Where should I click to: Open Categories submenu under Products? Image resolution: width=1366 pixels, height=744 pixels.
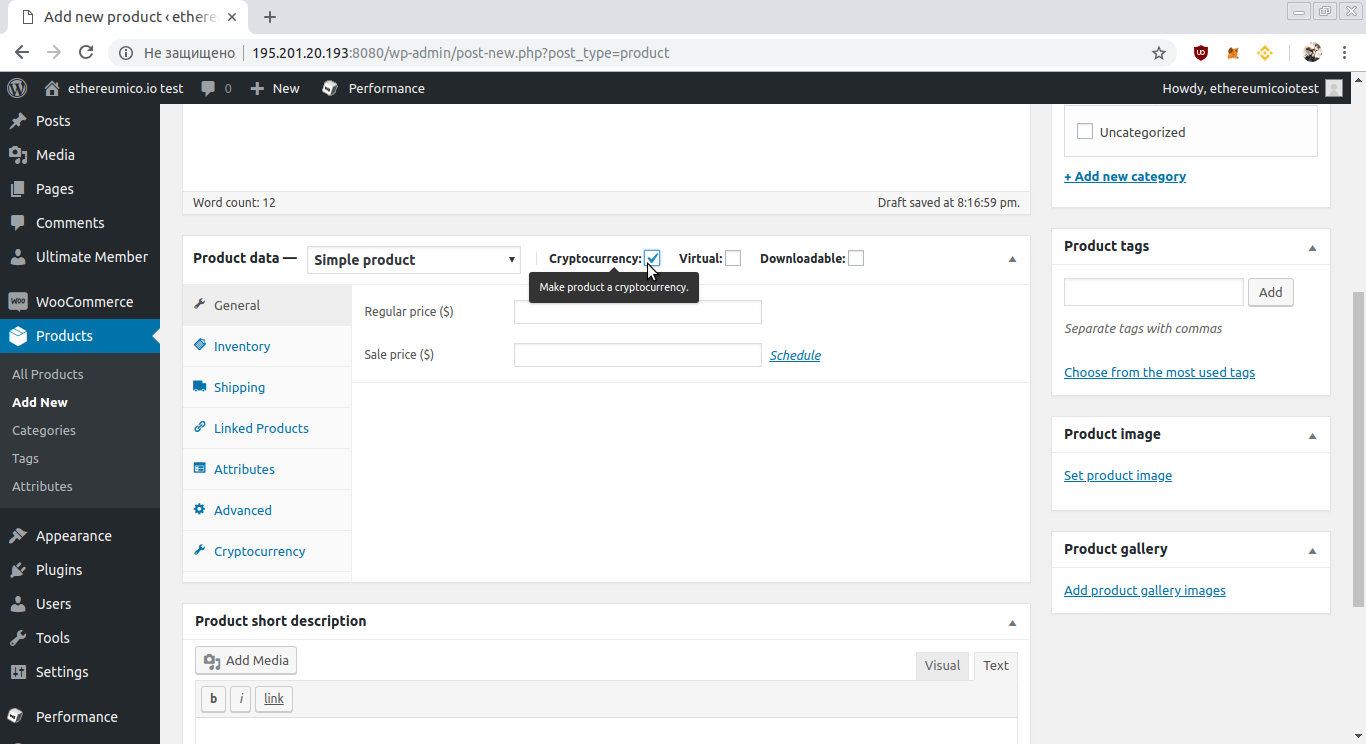pyautogui.click(x=44, y=430)
